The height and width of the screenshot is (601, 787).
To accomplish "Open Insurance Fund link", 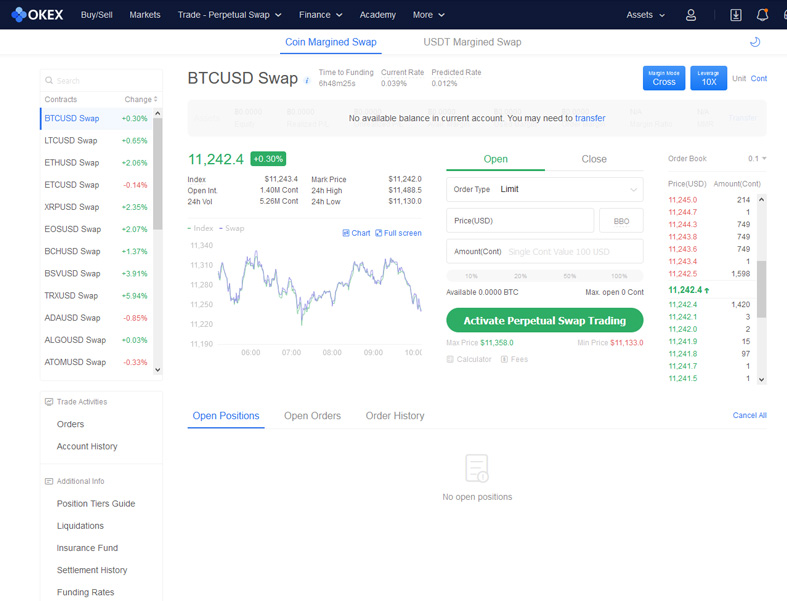I will 87,548.
